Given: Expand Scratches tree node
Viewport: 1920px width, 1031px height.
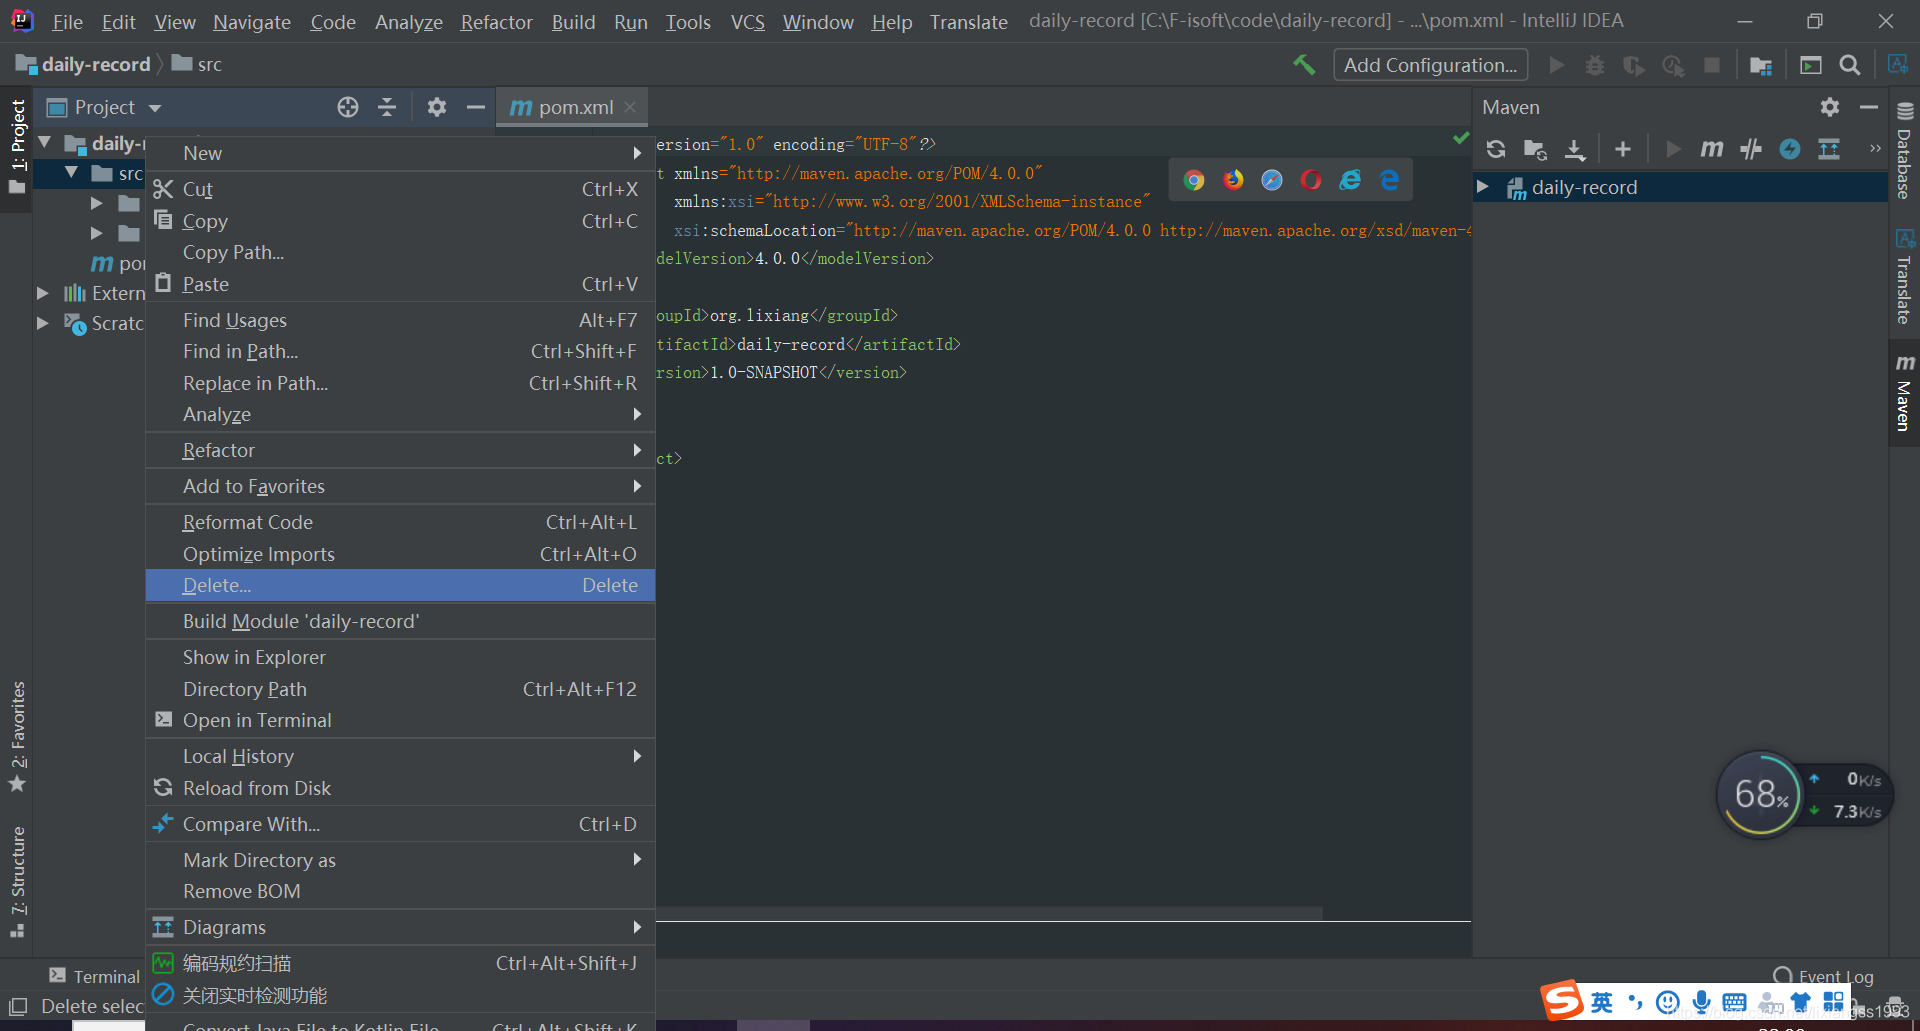Looking at the screenshot, I should click(x=42, y=323).
